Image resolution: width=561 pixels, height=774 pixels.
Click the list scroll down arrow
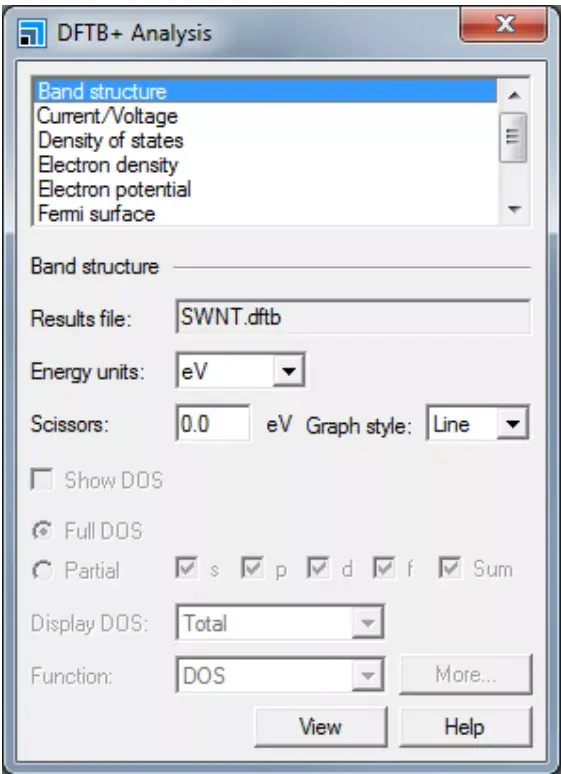tap(514, 210)
